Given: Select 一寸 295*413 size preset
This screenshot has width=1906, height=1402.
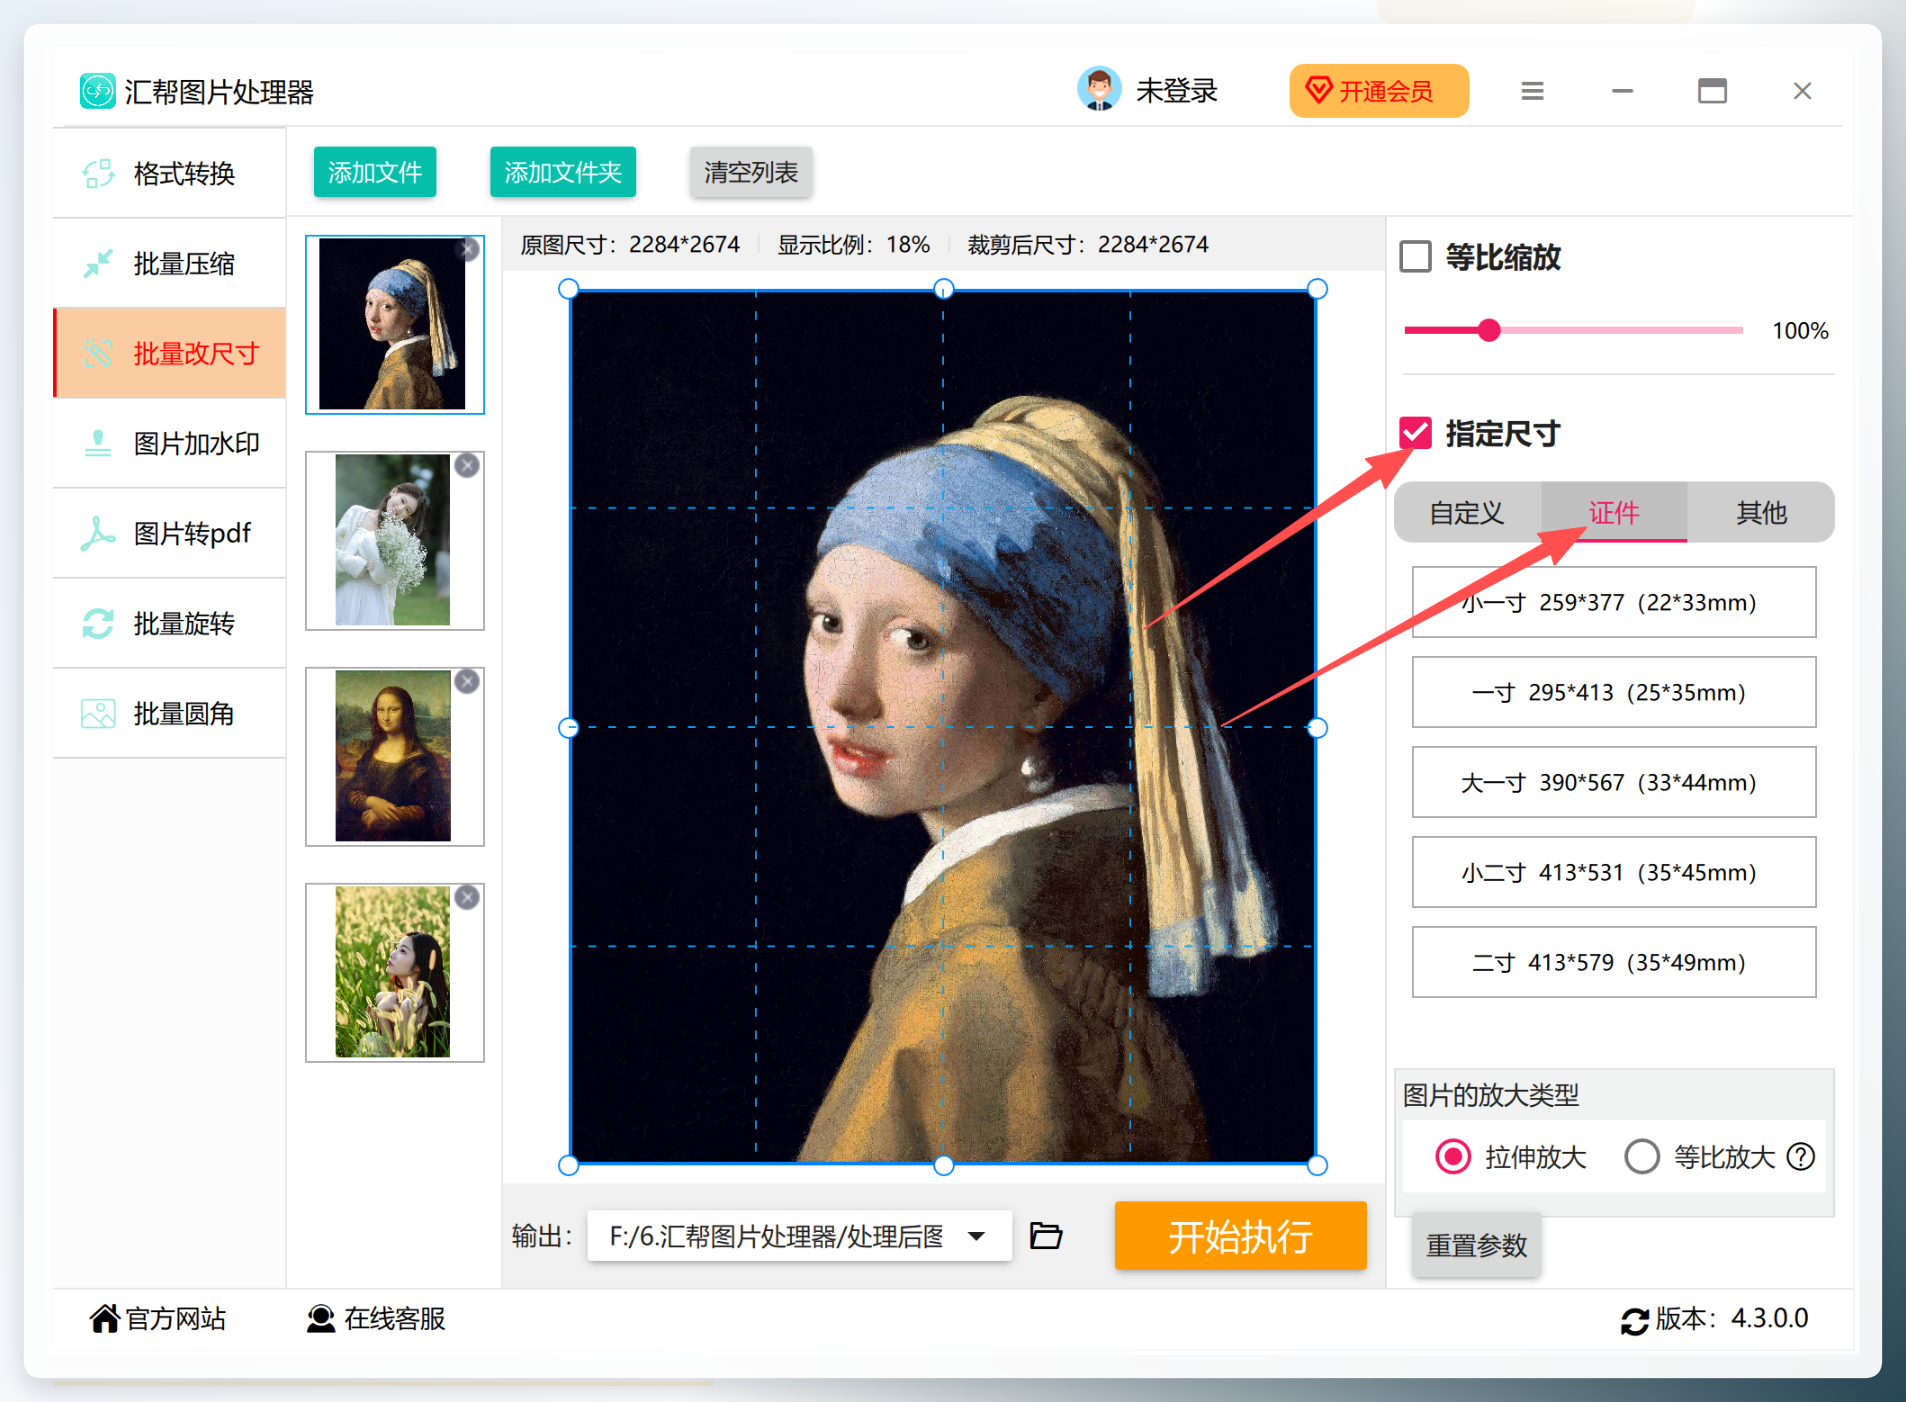Looking at the screenshot, I should pos(1614,692).
